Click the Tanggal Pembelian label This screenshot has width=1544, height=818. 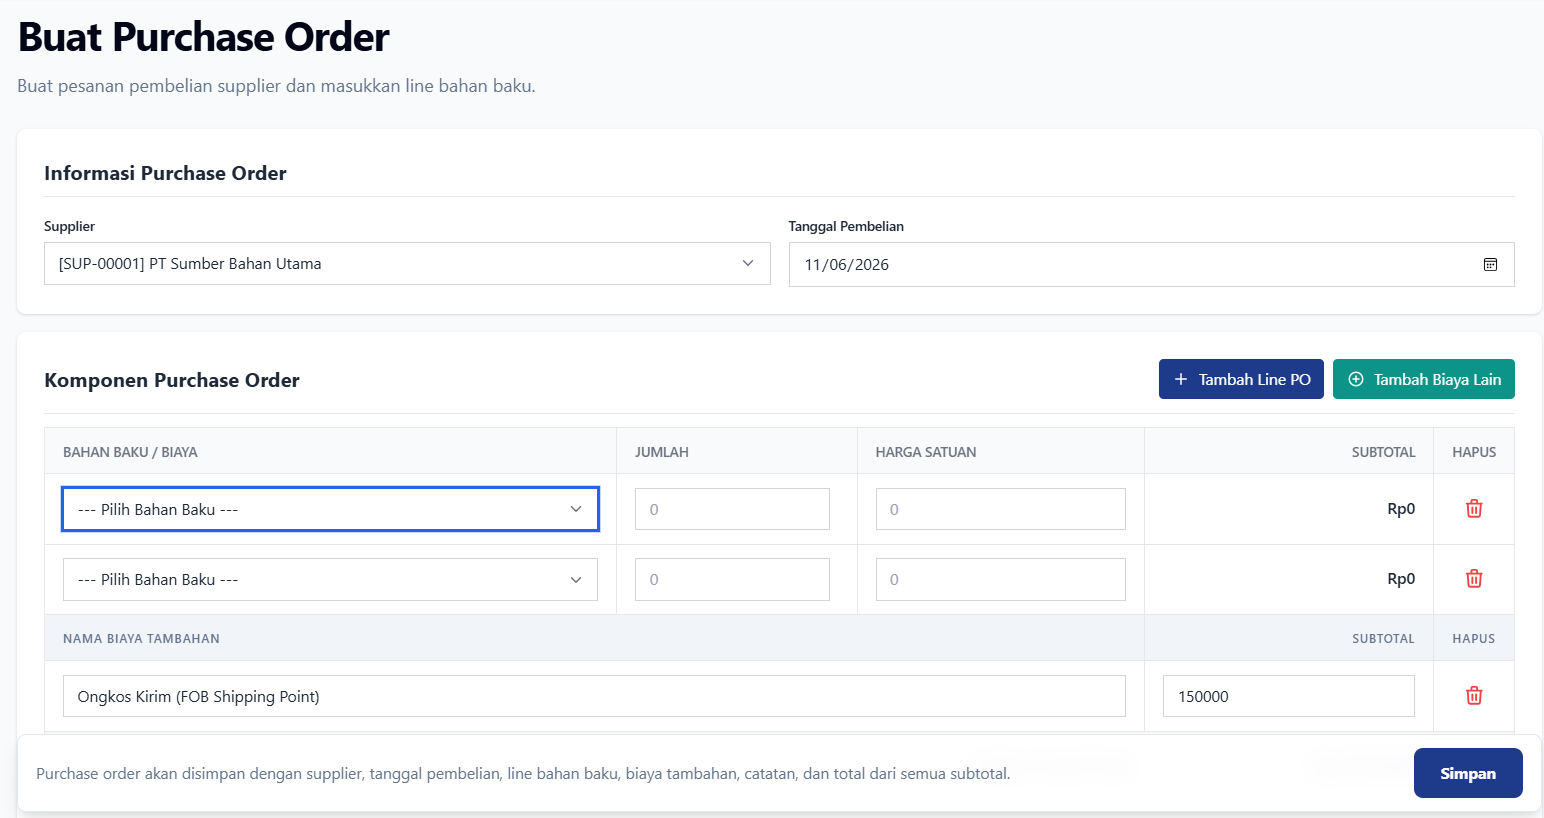click(x=846, y=226)
